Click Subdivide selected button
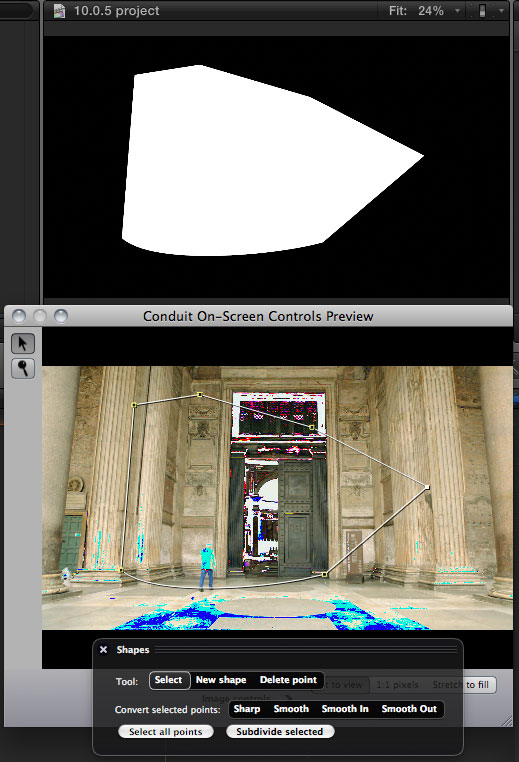This screenshot has width=519, height=762. (280, 731)
